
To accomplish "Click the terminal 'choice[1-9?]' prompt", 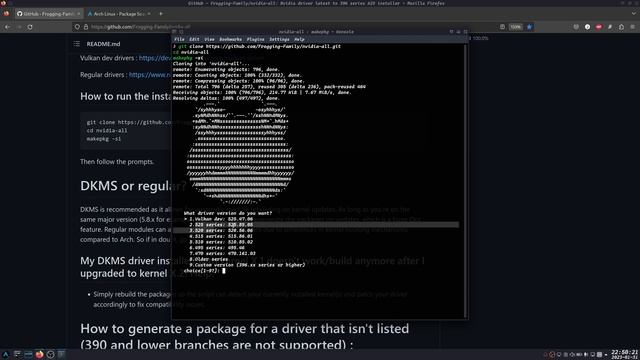I will click(202, 271).
